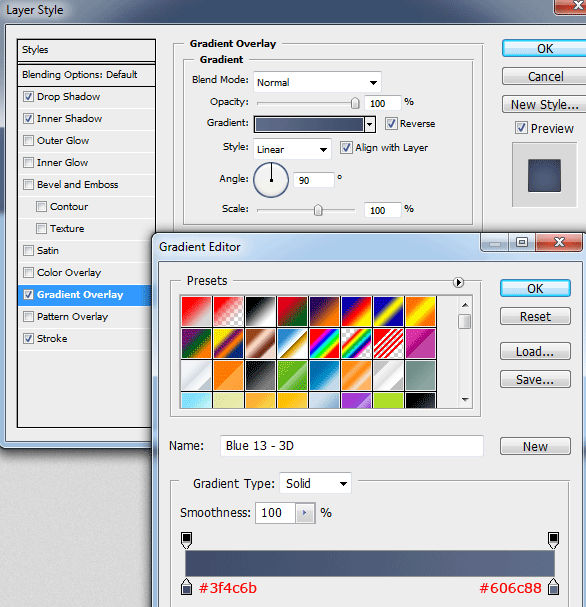Pick the copper gradient preset
The width and height of the screenshot is (586, 607).
[260, 343]
